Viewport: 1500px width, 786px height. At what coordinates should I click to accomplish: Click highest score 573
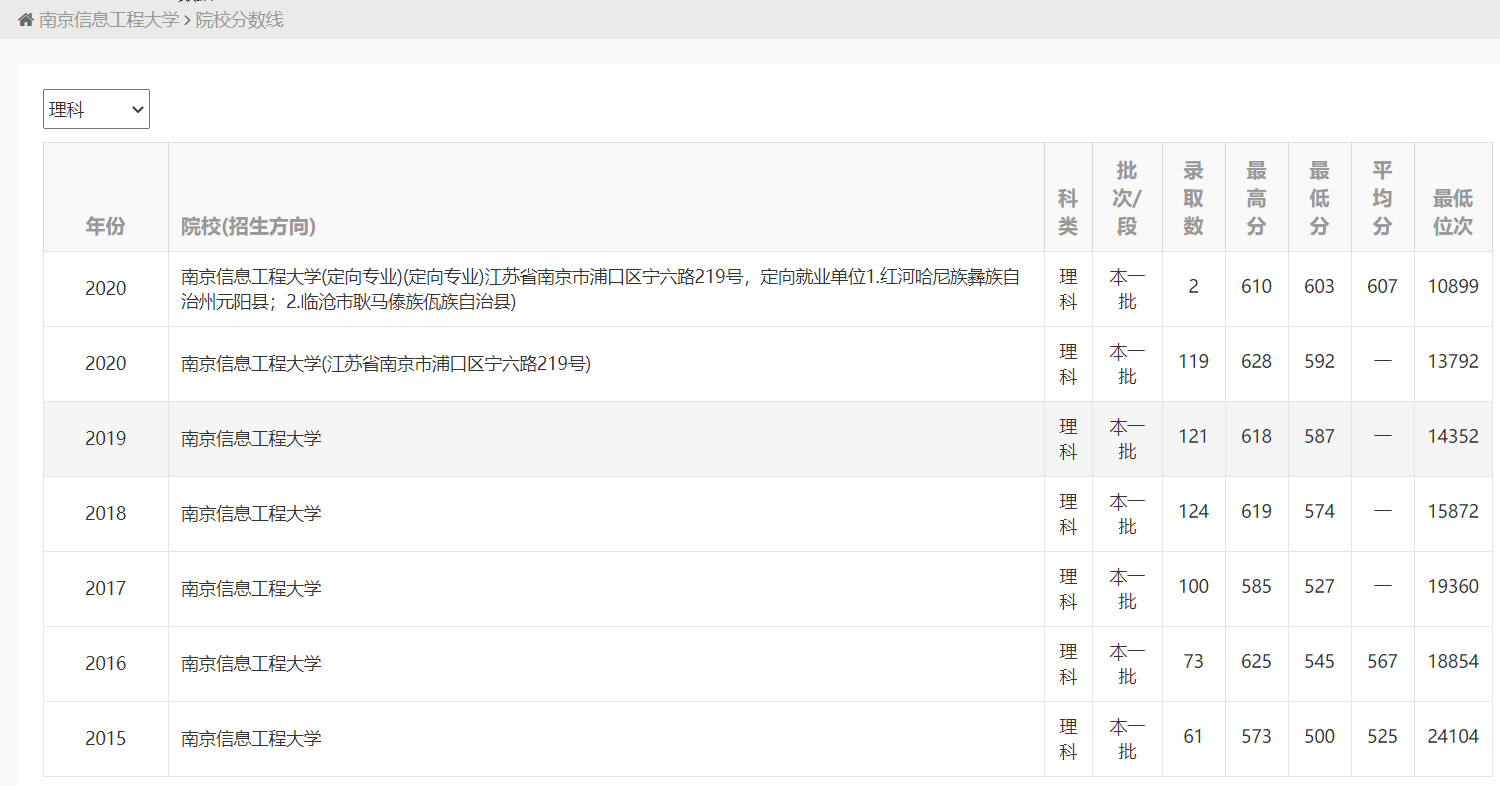pyautogui.click(x=1256, y=737)
